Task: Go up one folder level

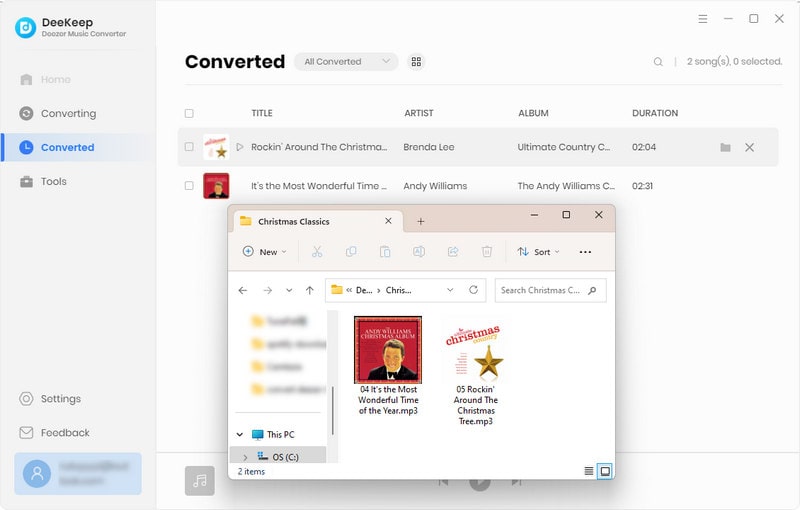Action: coord(310,290)
